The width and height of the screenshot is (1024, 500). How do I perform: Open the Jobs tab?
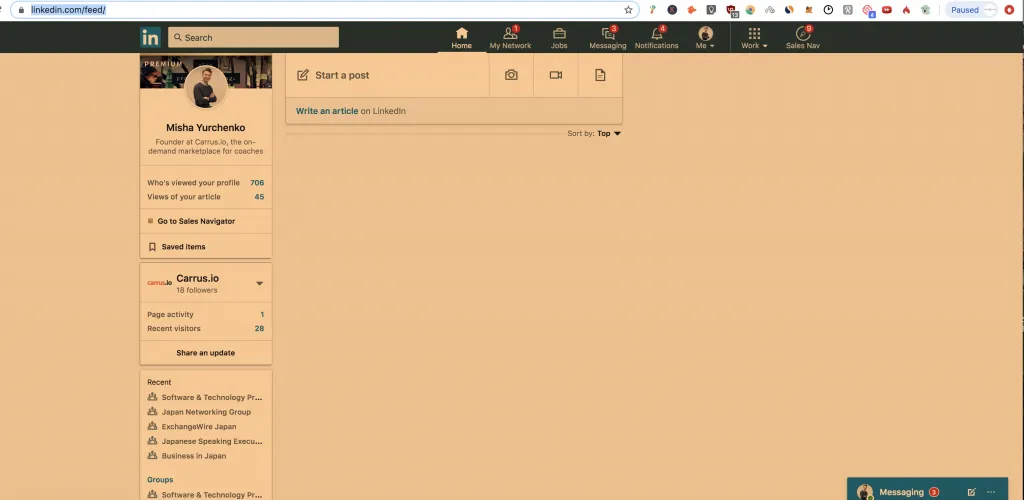point(559,38)
